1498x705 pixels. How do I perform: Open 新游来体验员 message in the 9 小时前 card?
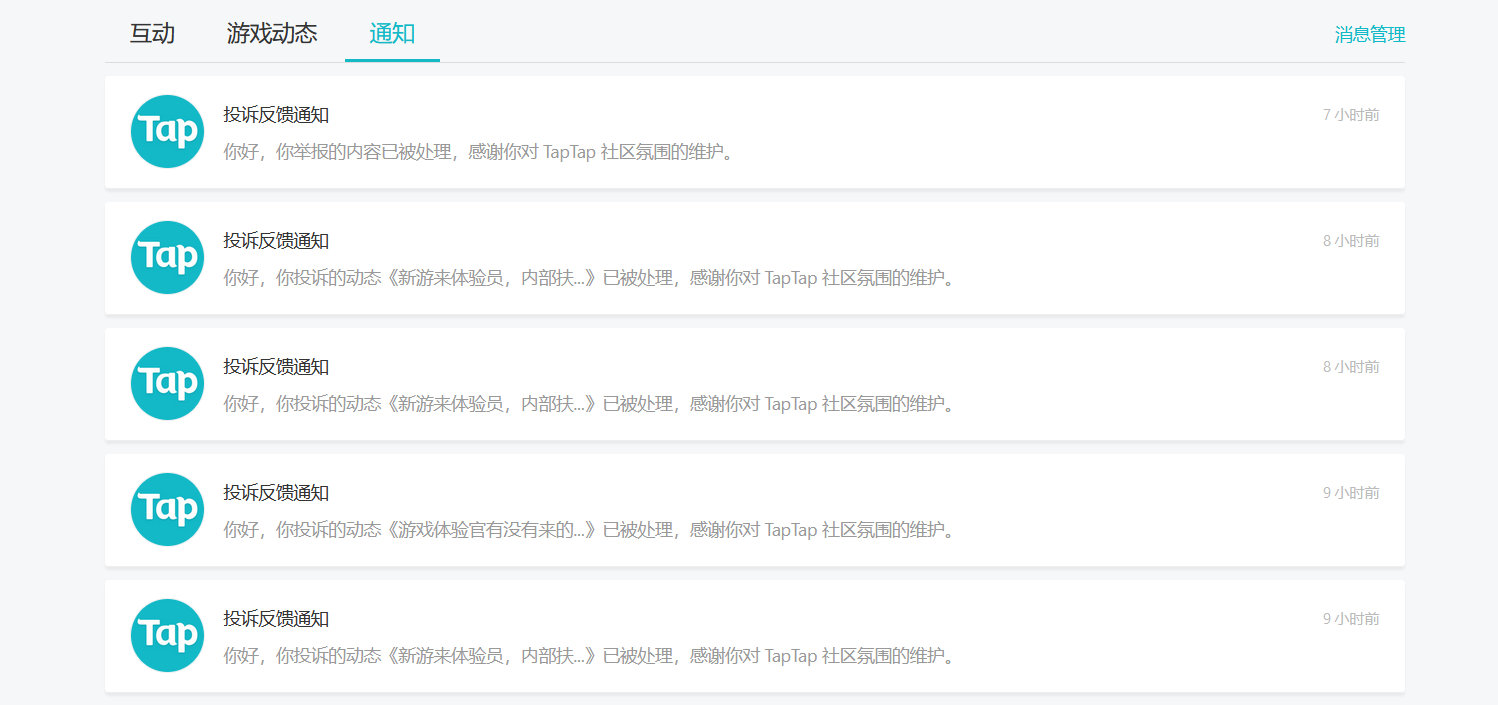[589, 656]
